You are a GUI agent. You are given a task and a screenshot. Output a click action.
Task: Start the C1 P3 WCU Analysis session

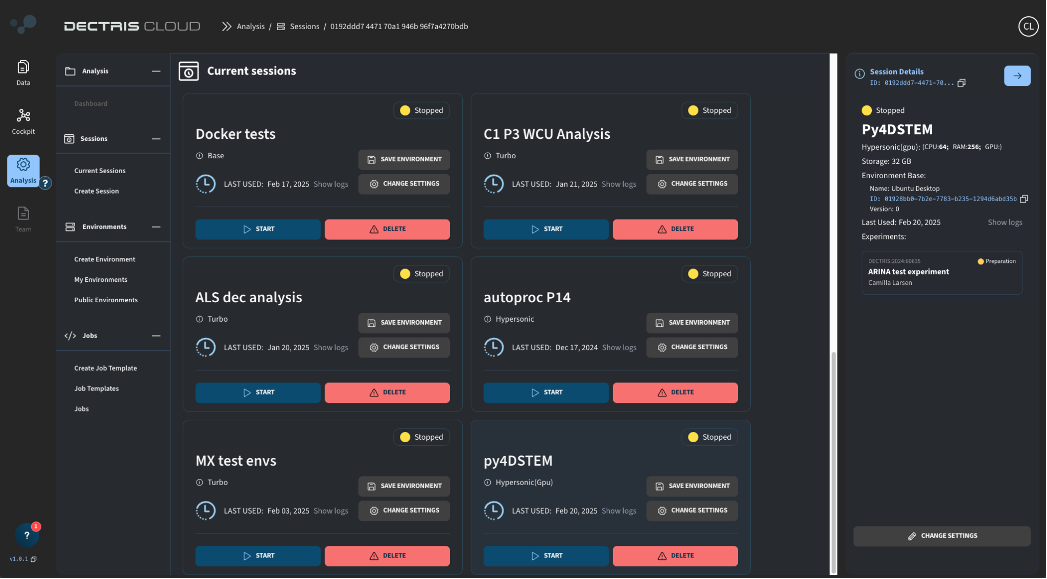546,229
